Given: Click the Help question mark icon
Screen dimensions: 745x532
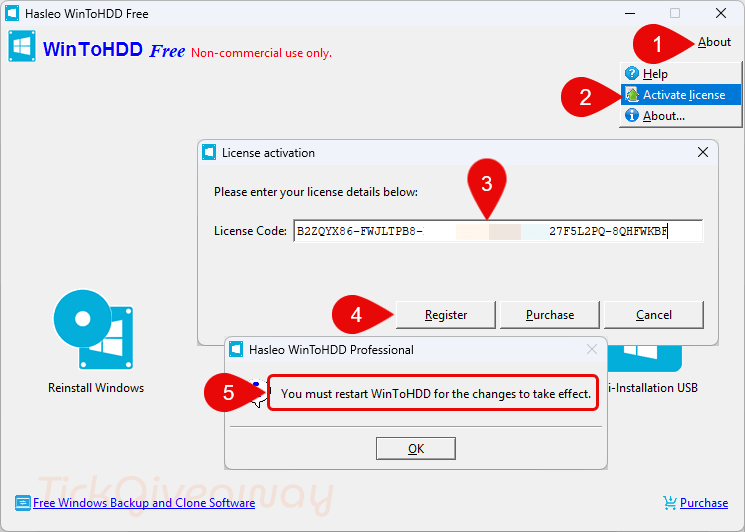Looking at the screenshot, I should [x=631, y=74].
